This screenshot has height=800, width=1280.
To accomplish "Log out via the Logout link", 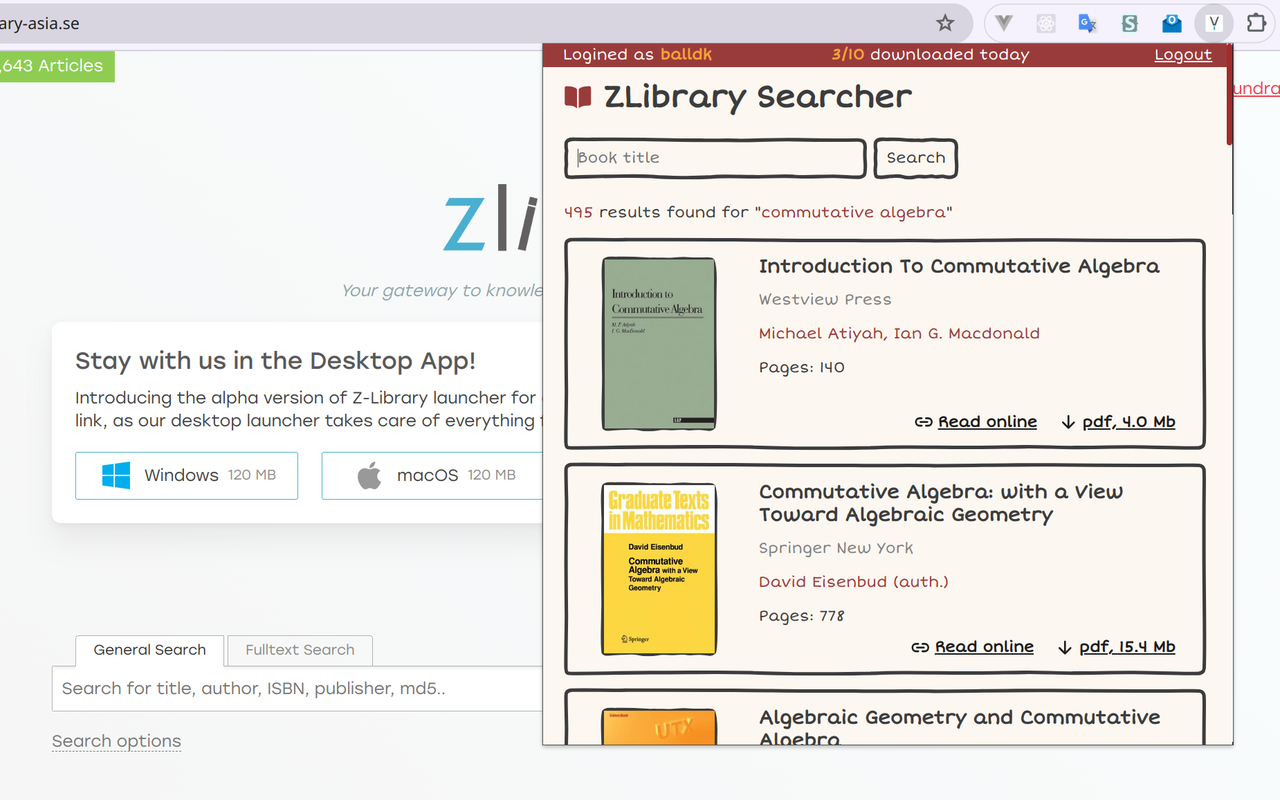I will point(1183,55).
